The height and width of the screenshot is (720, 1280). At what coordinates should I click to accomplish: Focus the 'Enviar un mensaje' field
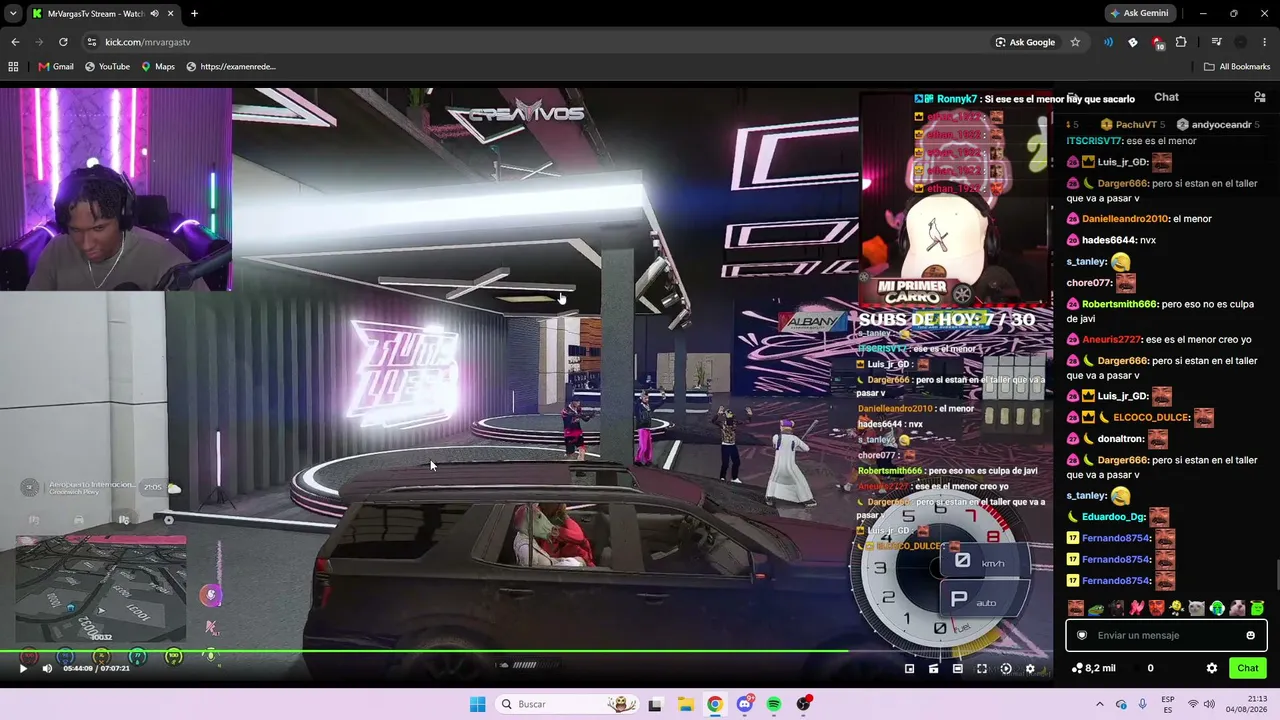point(1166,635)
